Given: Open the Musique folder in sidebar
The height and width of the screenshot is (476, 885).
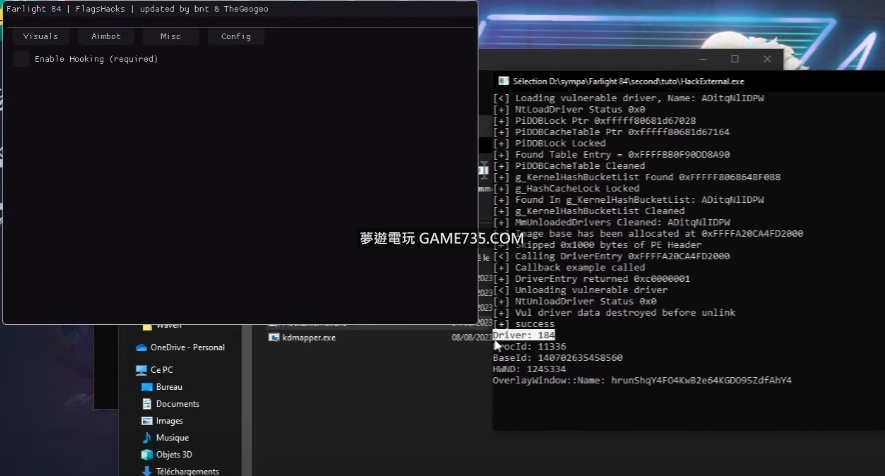Looking at the screenshot, I should pyautogui.click(x=147, y=438).
